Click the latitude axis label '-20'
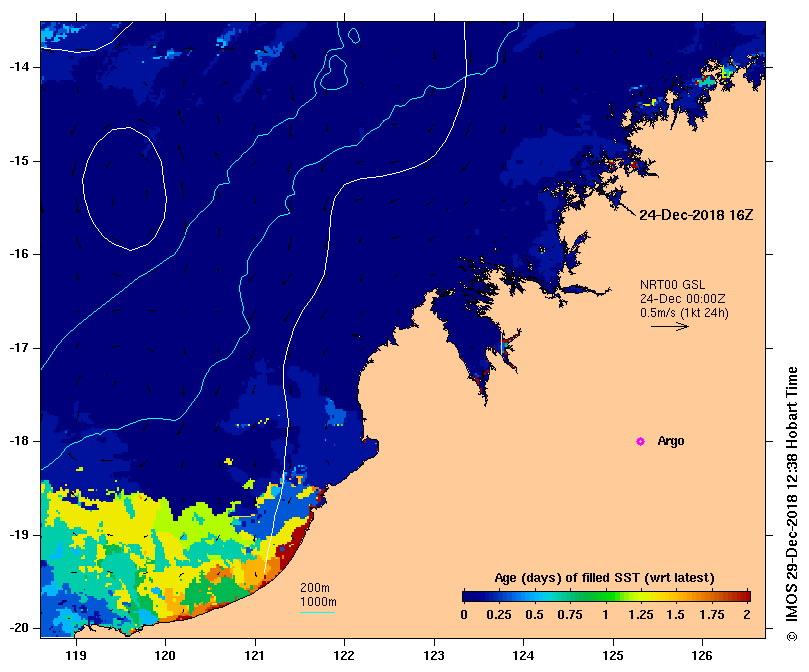This screenshot has width=809, height=672. [x=19, y=628]
